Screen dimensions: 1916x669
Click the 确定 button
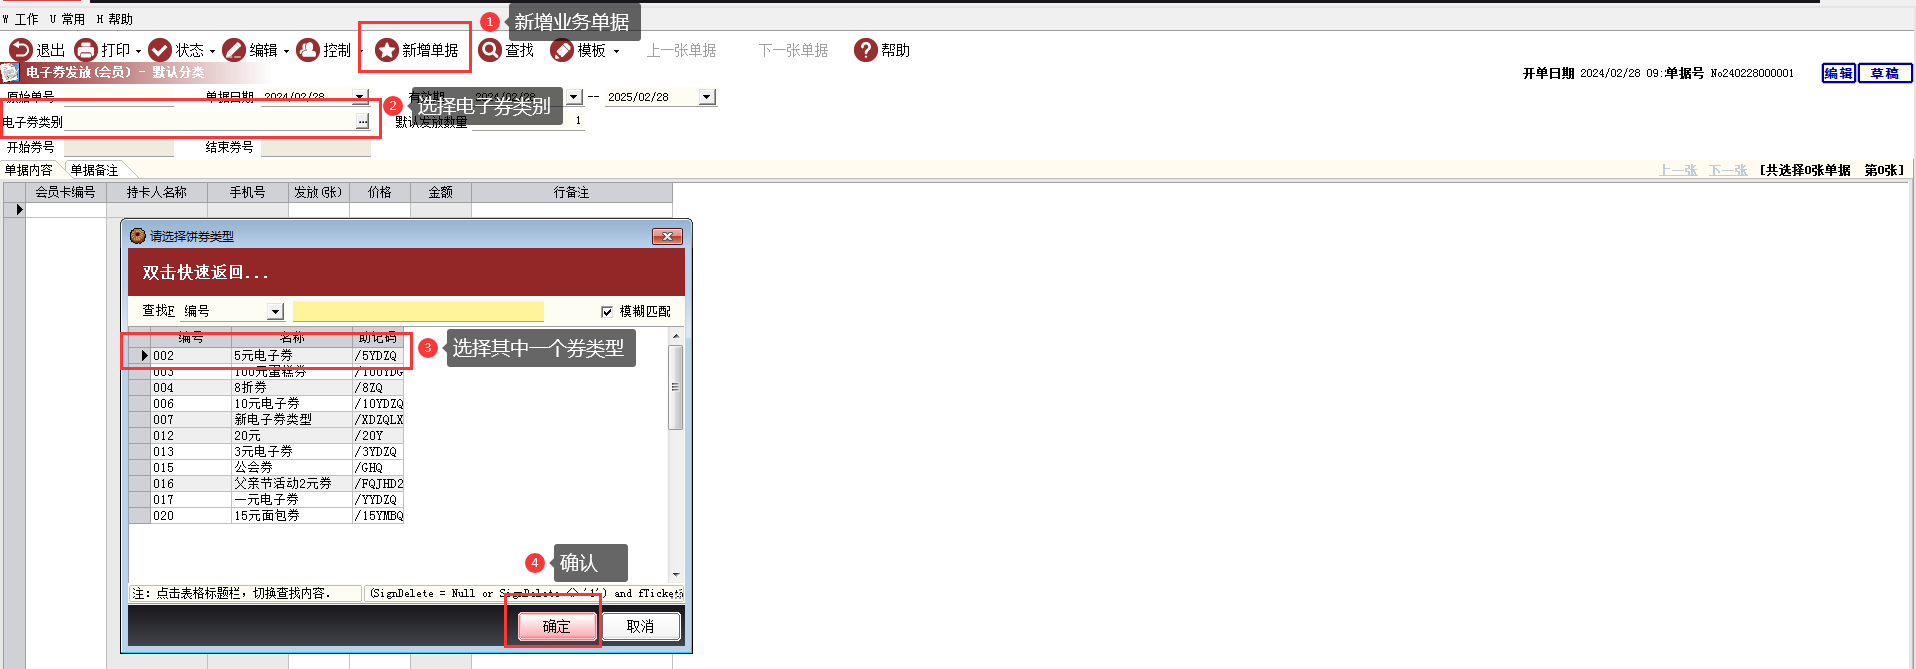tap(556, 627)
